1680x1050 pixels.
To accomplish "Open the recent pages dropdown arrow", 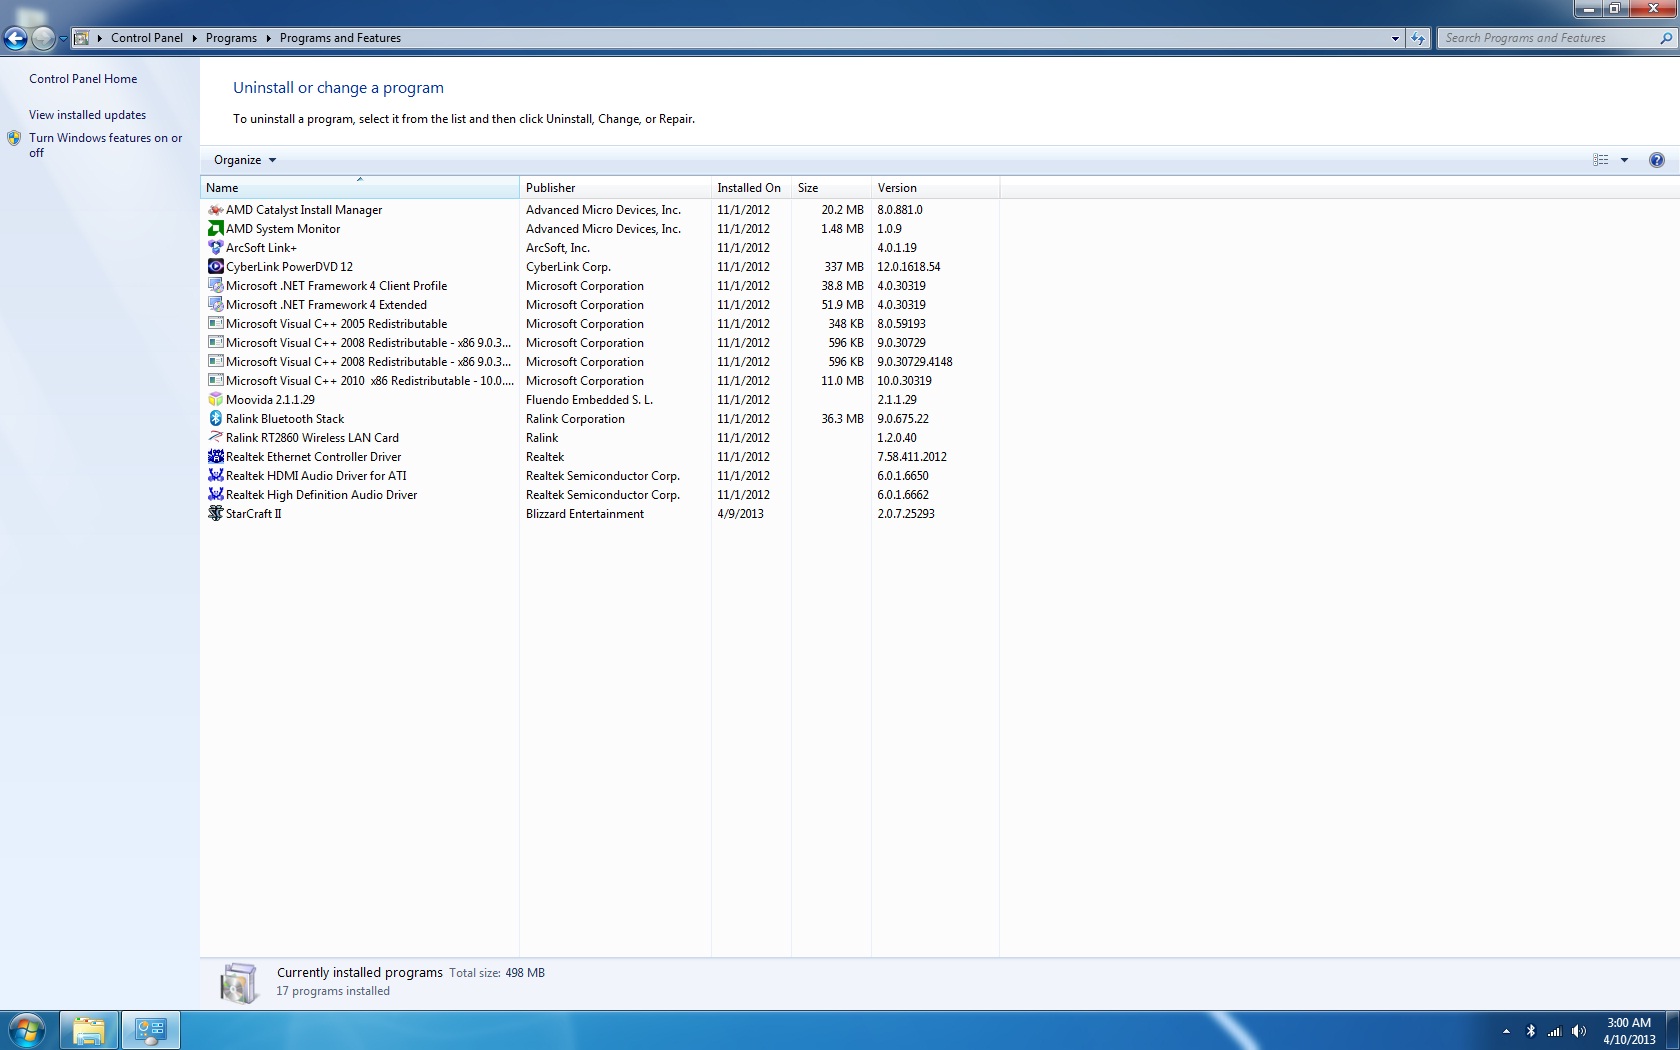I will click(63, 39).
